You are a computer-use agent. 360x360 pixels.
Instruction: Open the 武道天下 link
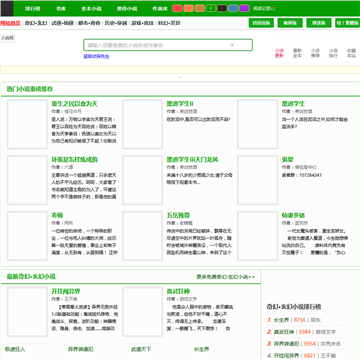tap(141, 349)
